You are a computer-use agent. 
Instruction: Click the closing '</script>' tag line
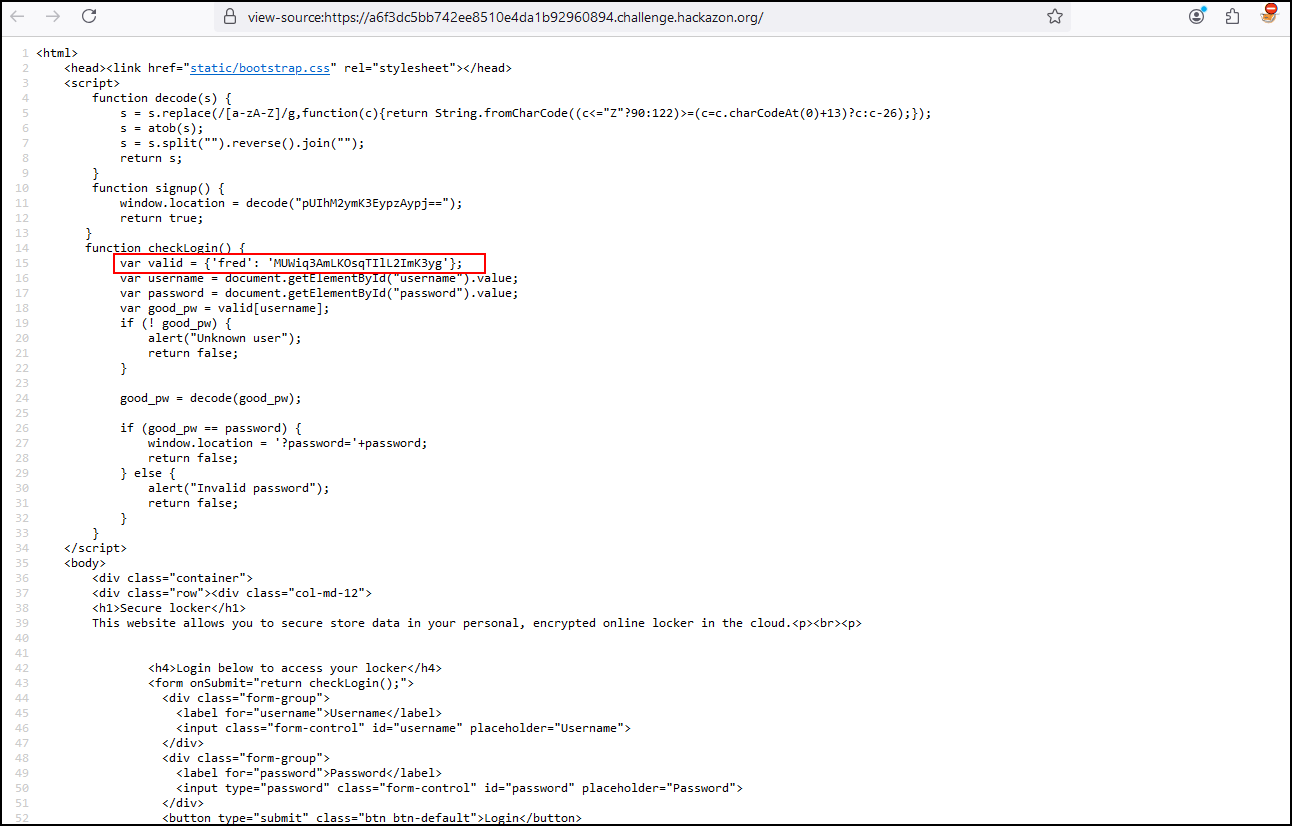point(95,548)
